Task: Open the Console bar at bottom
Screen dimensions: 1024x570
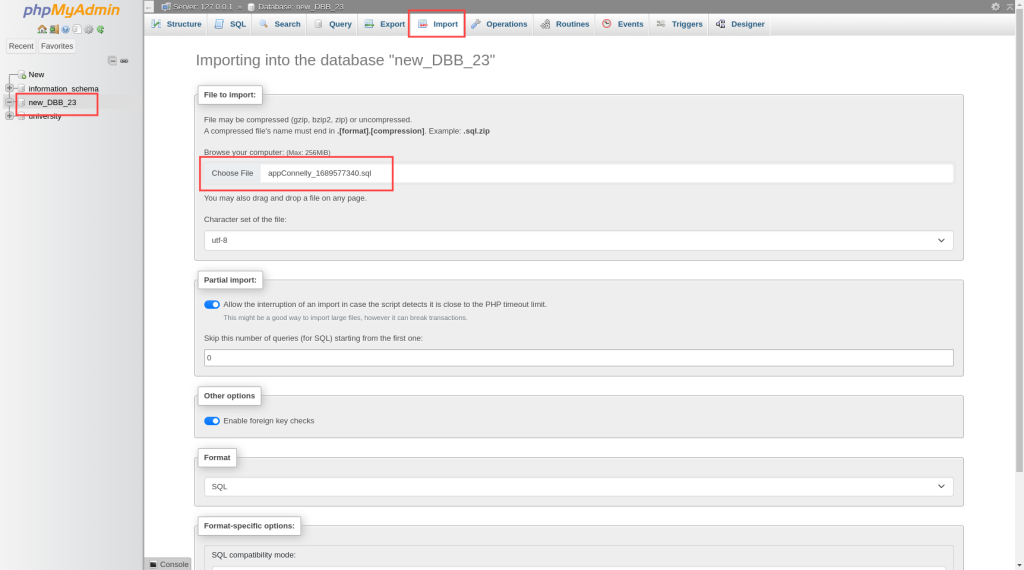Action: coord(168,564)
